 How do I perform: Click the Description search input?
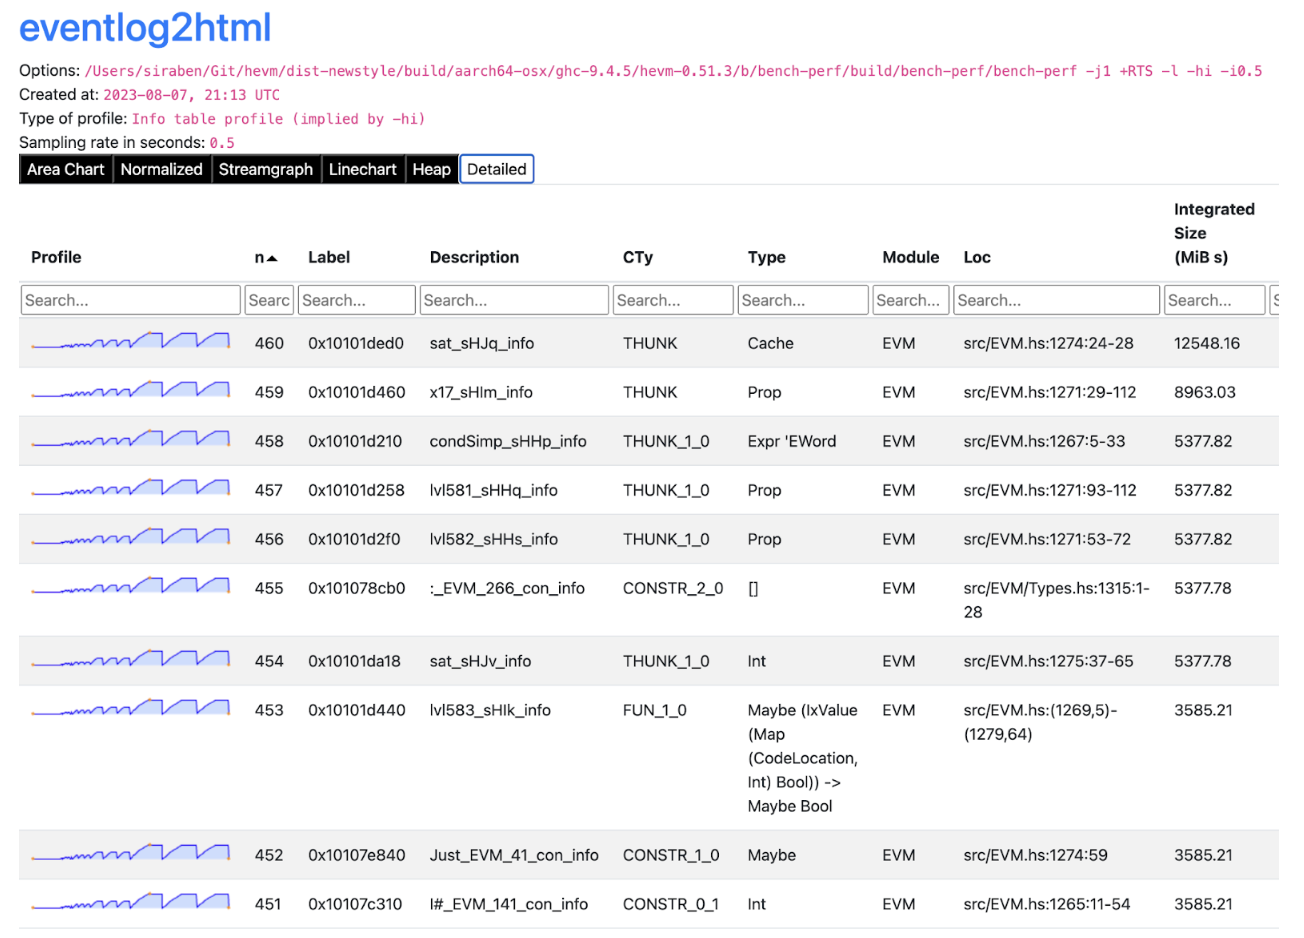514,300
